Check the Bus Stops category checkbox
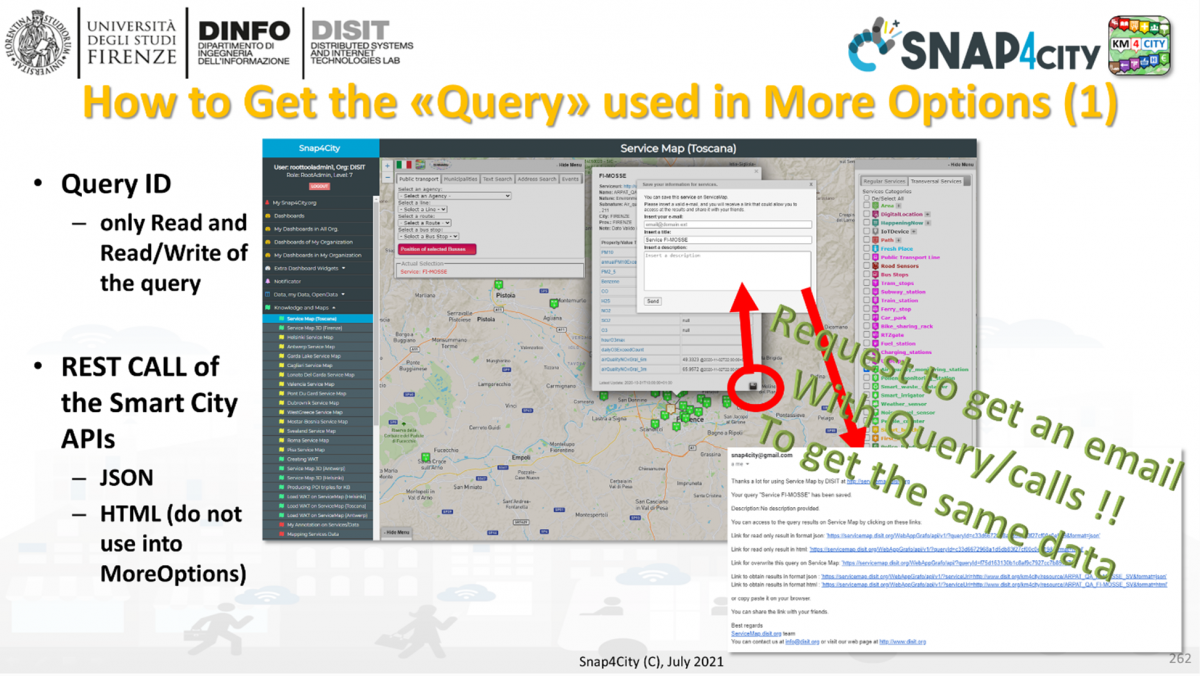1200x676 pixels. coord(867,274)
